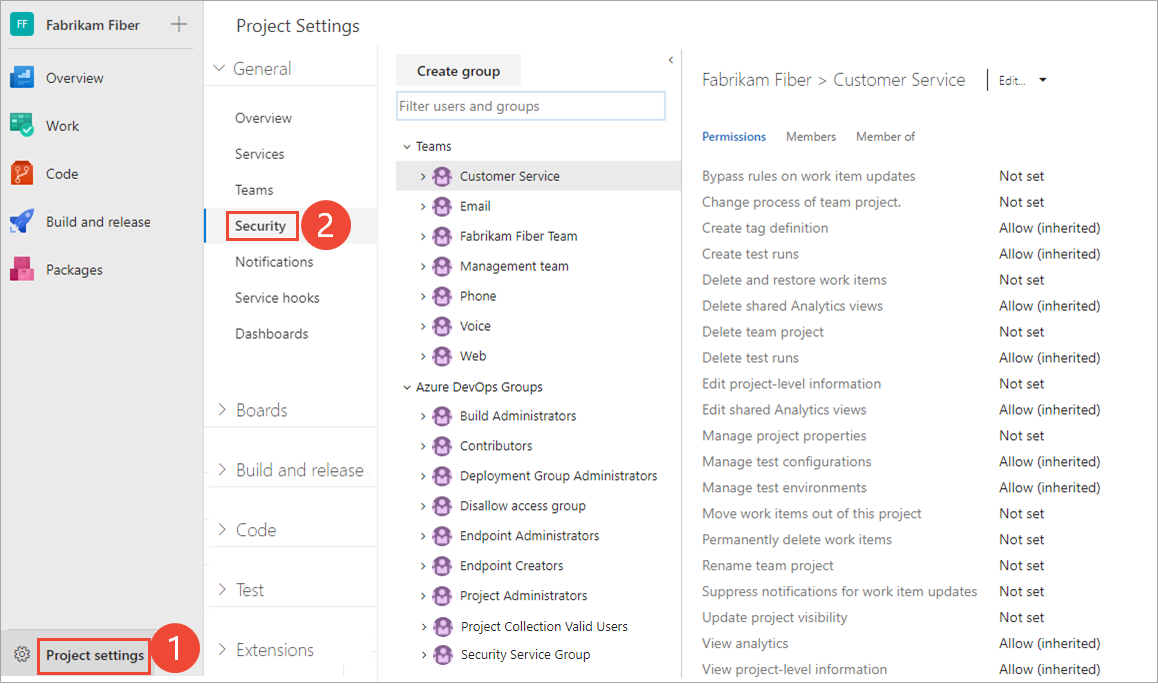Click the Build and release rocket icon

coord(22,222)
